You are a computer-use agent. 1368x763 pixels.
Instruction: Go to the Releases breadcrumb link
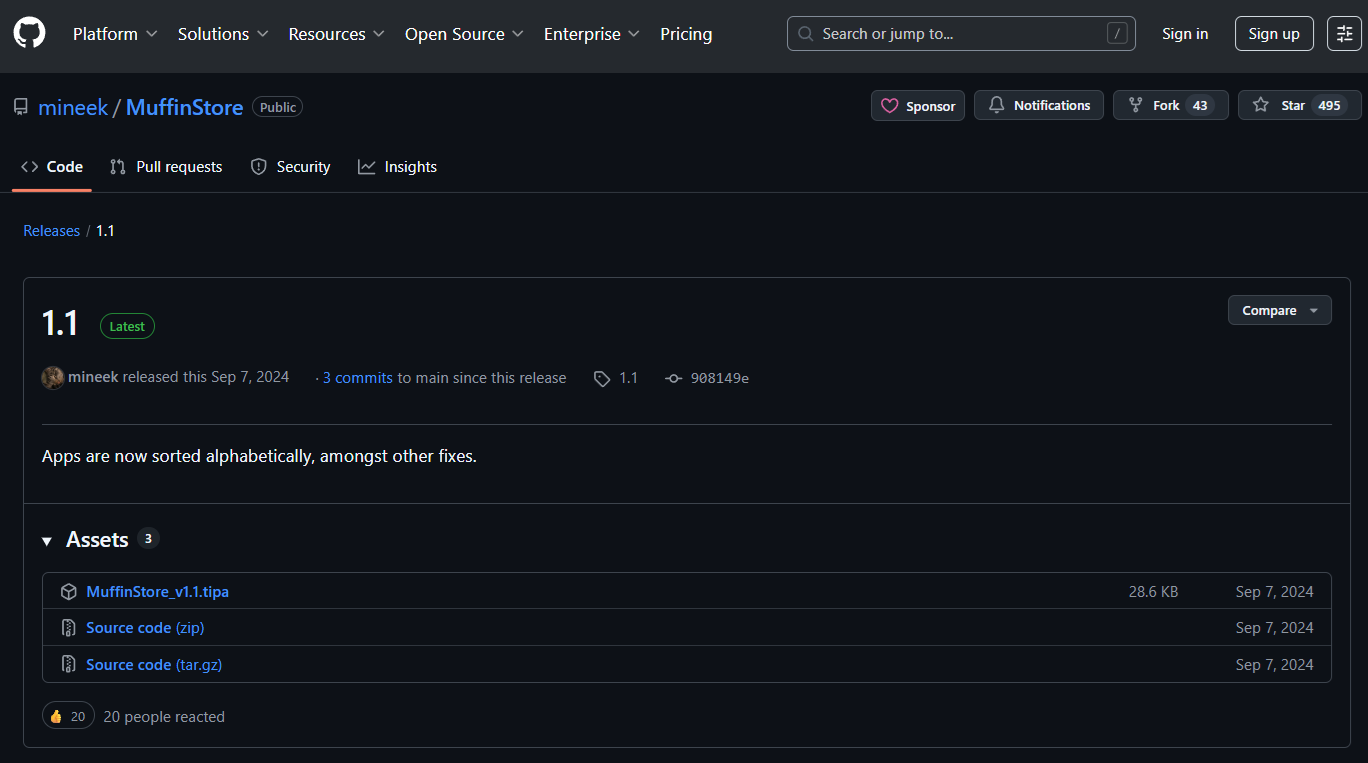pos(51,231)
